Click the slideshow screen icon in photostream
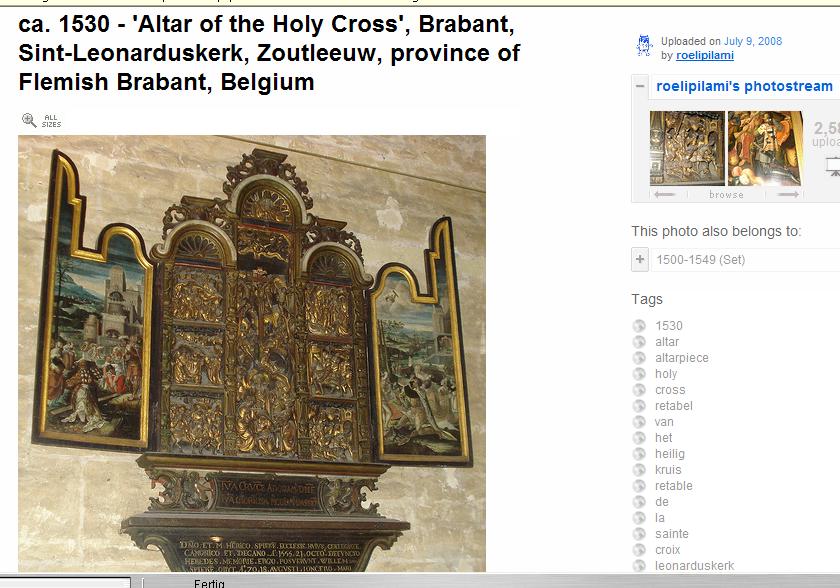Screen dimensions: 840x588 tap(832, 165)
